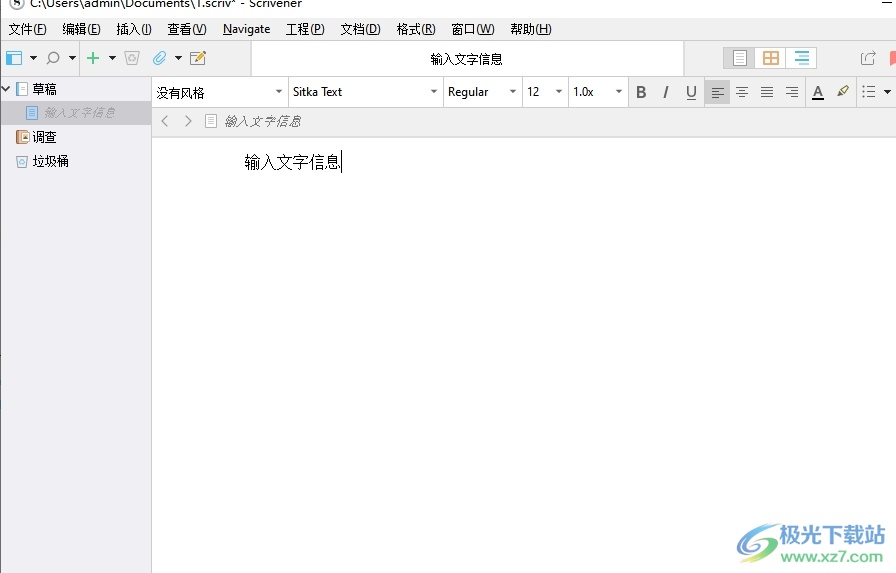The height and width of the screenshot is (573, 896).
Task: Select the 调查 folder in the binder
Action: click(44, 137)
